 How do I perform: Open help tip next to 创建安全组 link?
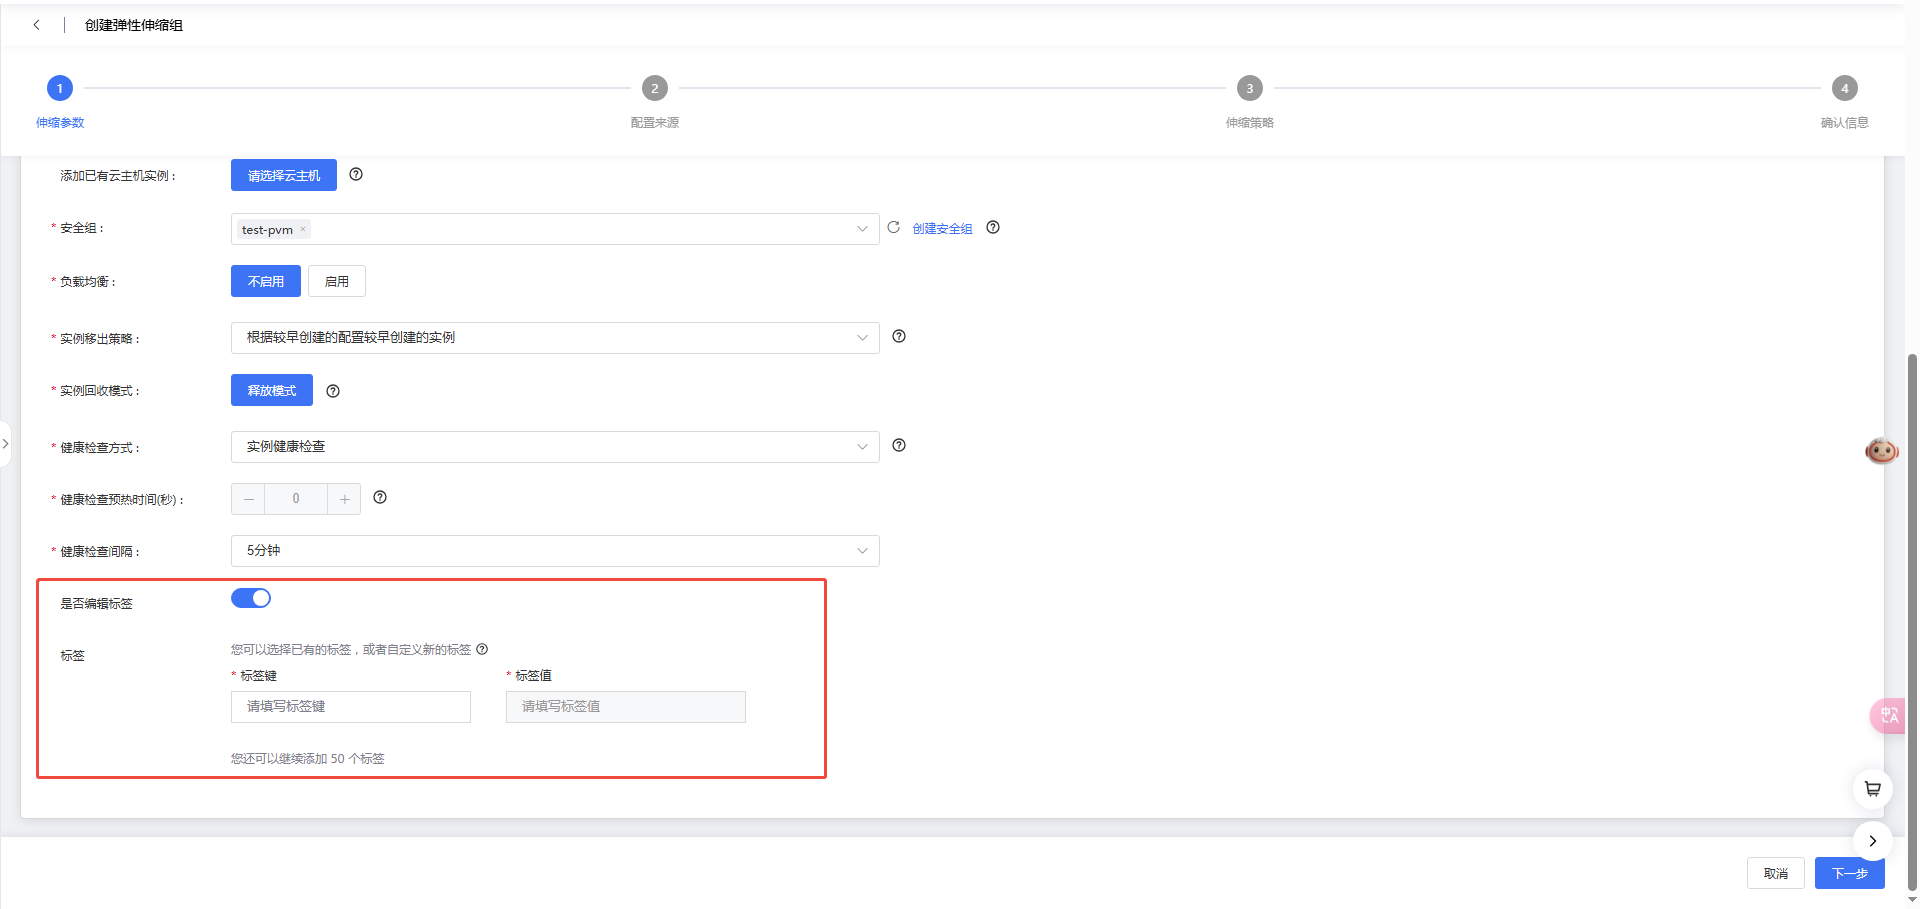pyautogui.click(x=993, y=227)
